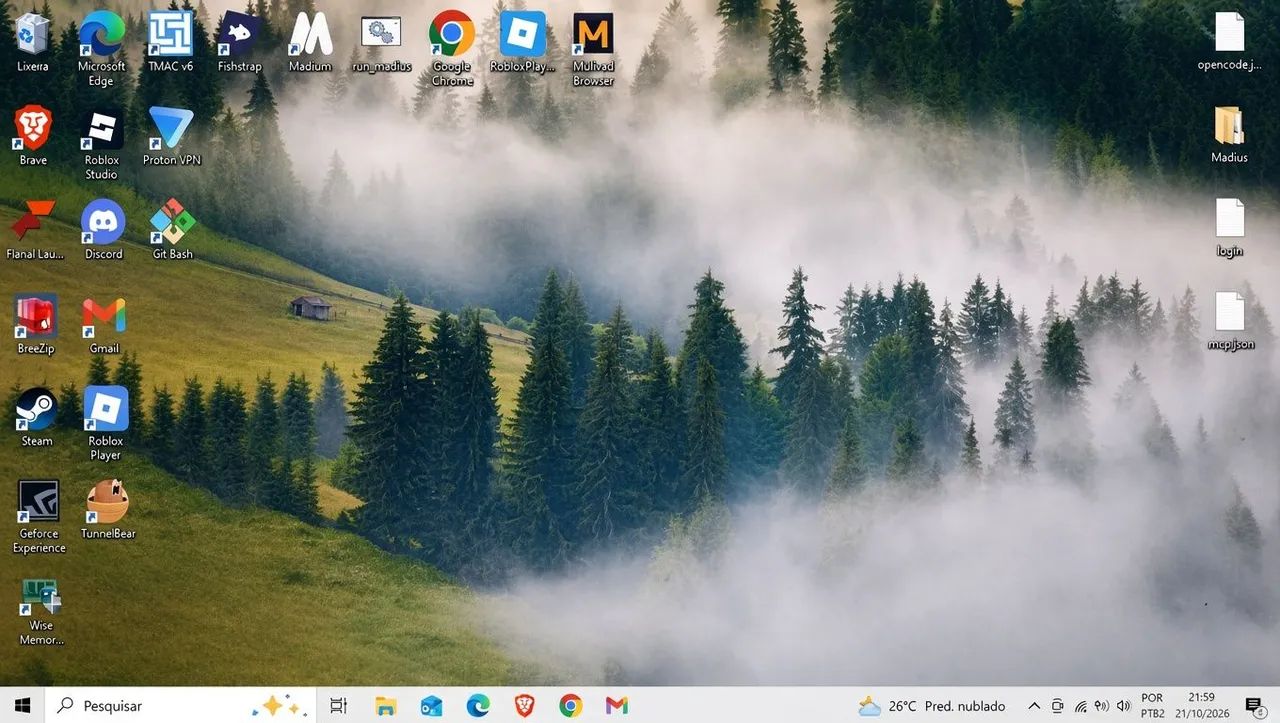
Task: Open the Madium desktop shortcut
Action: 310,42
